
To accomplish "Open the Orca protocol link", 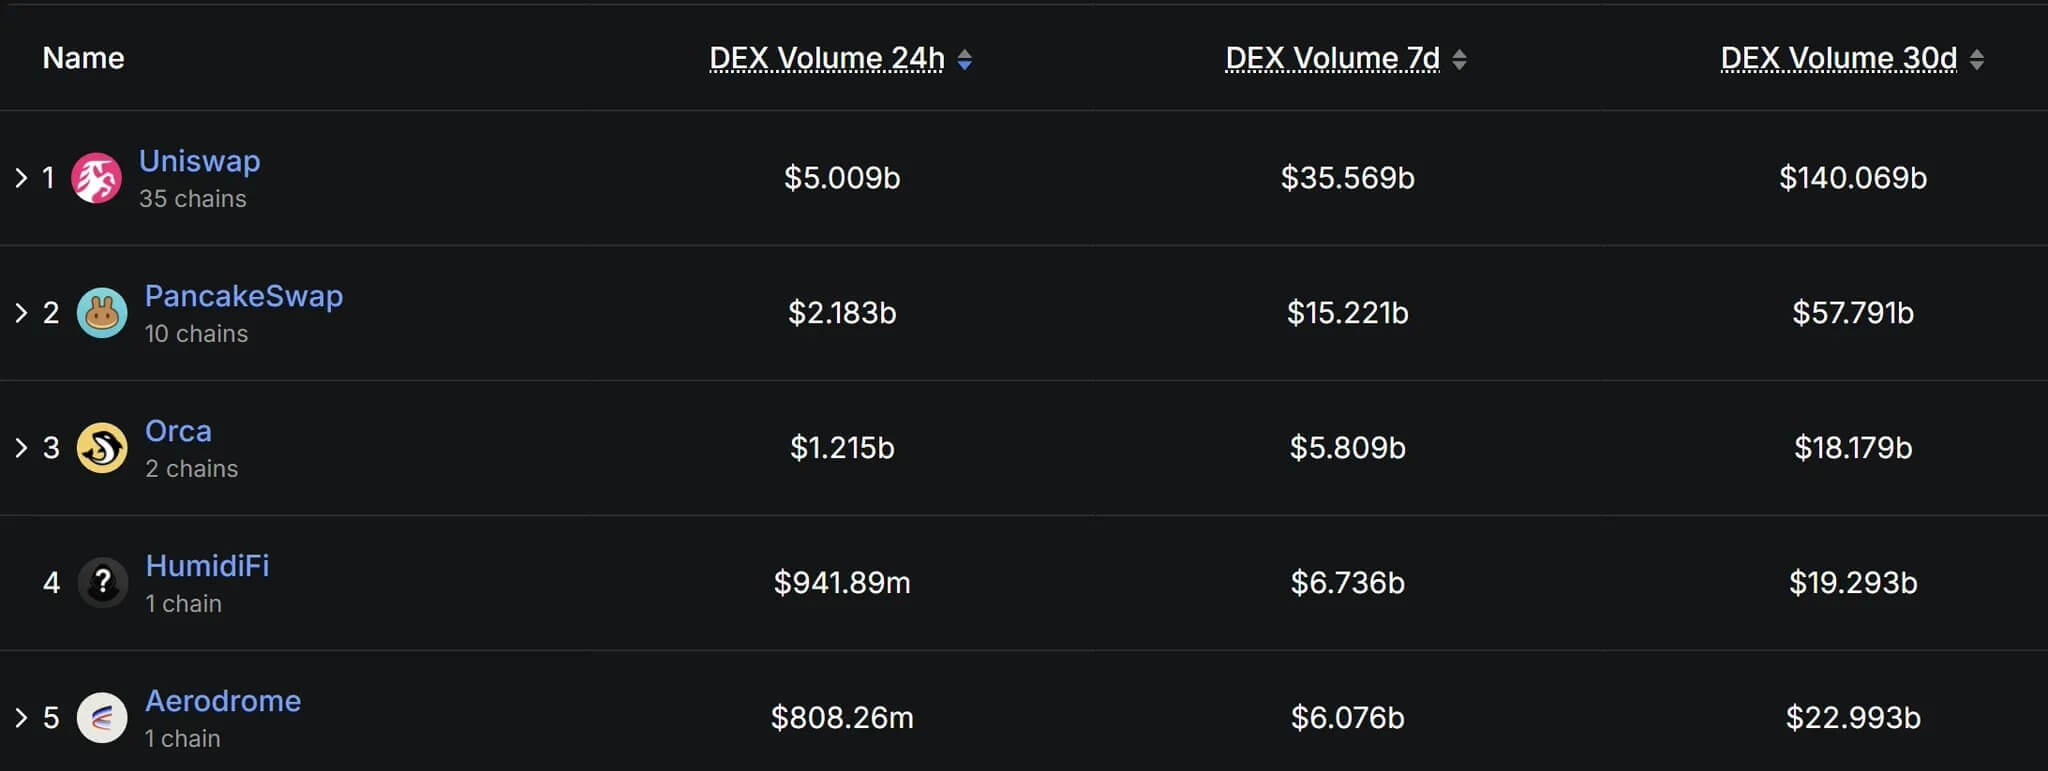I will [x=178, y=431].
